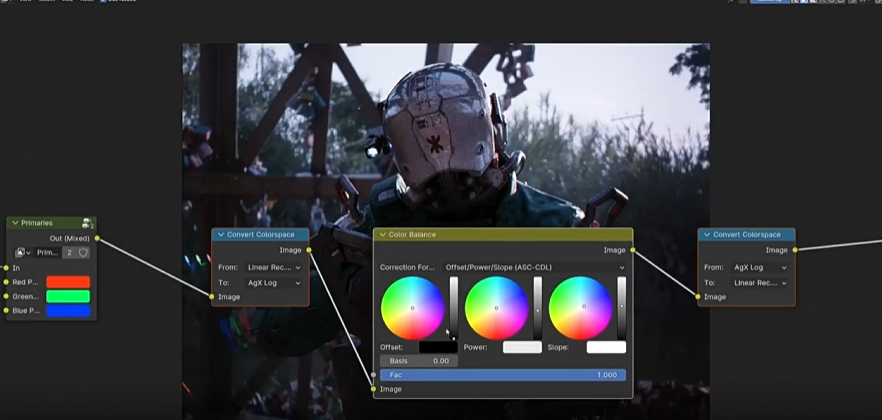Open From dropdown set to AgX Log in right node
Image resolution: width=882 pixels, height=420 pixels.
pyautogui.click(x=759, y=267)
